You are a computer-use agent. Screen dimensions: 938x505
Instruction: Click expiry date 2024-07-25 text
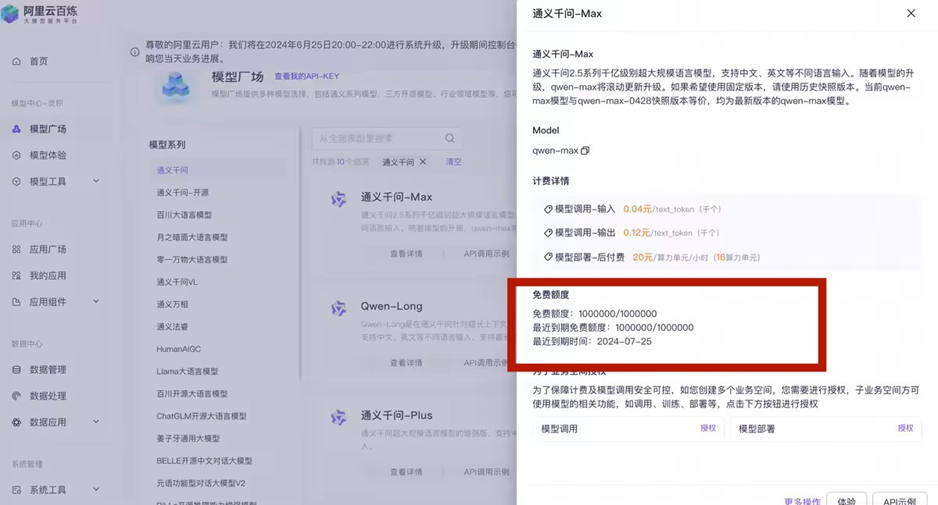(624, 342)
